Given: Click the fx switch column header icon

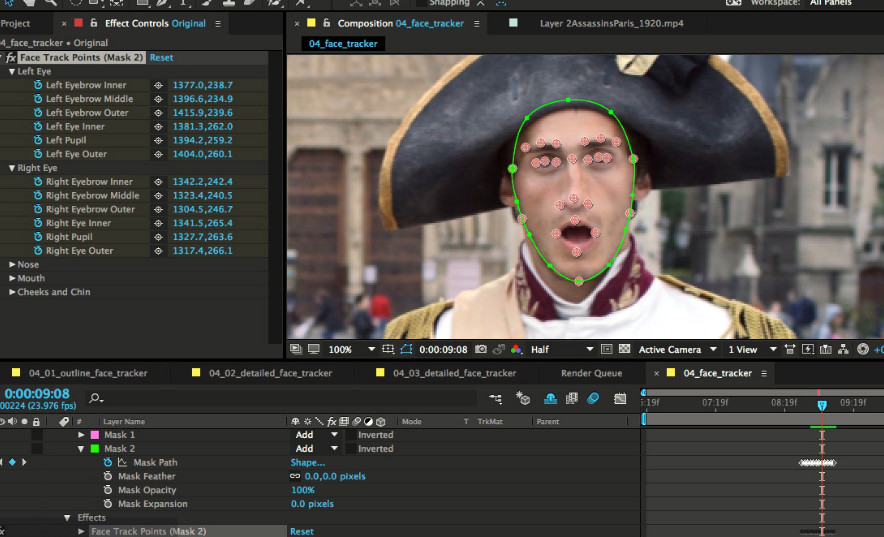Looking at the screenshot, I should point(332,421).
